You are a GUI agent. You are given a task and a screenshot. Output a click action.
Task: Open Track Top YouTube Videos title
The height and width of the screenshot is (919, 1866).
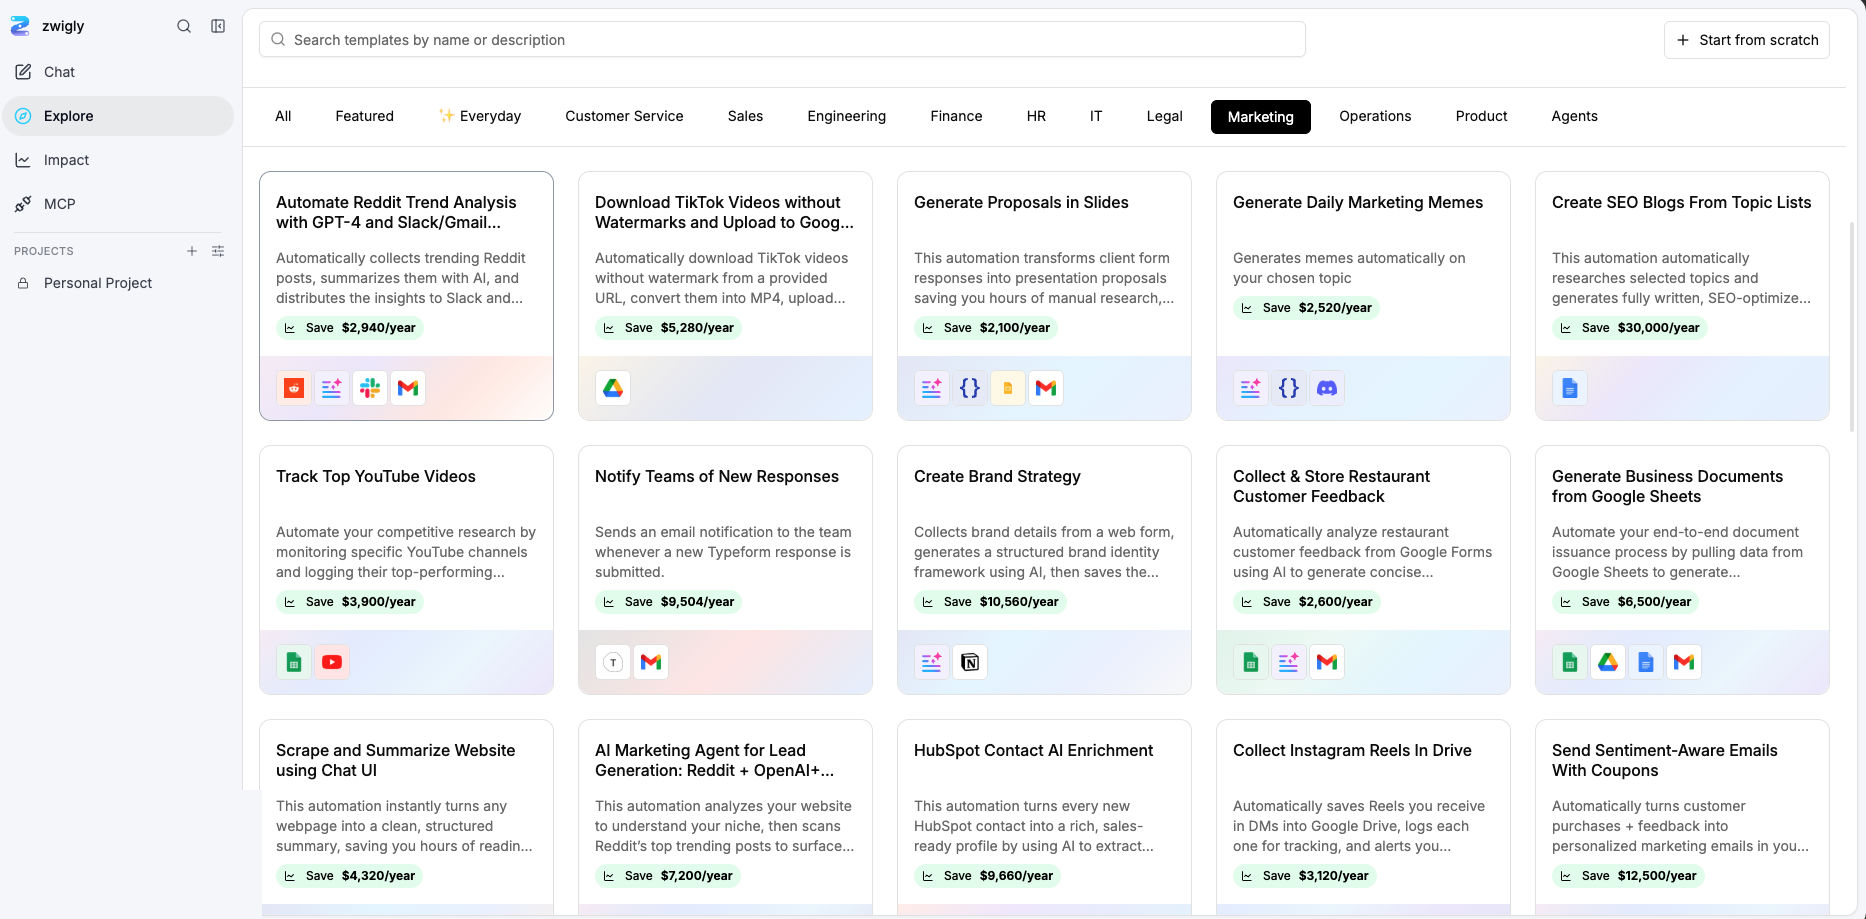376,476
